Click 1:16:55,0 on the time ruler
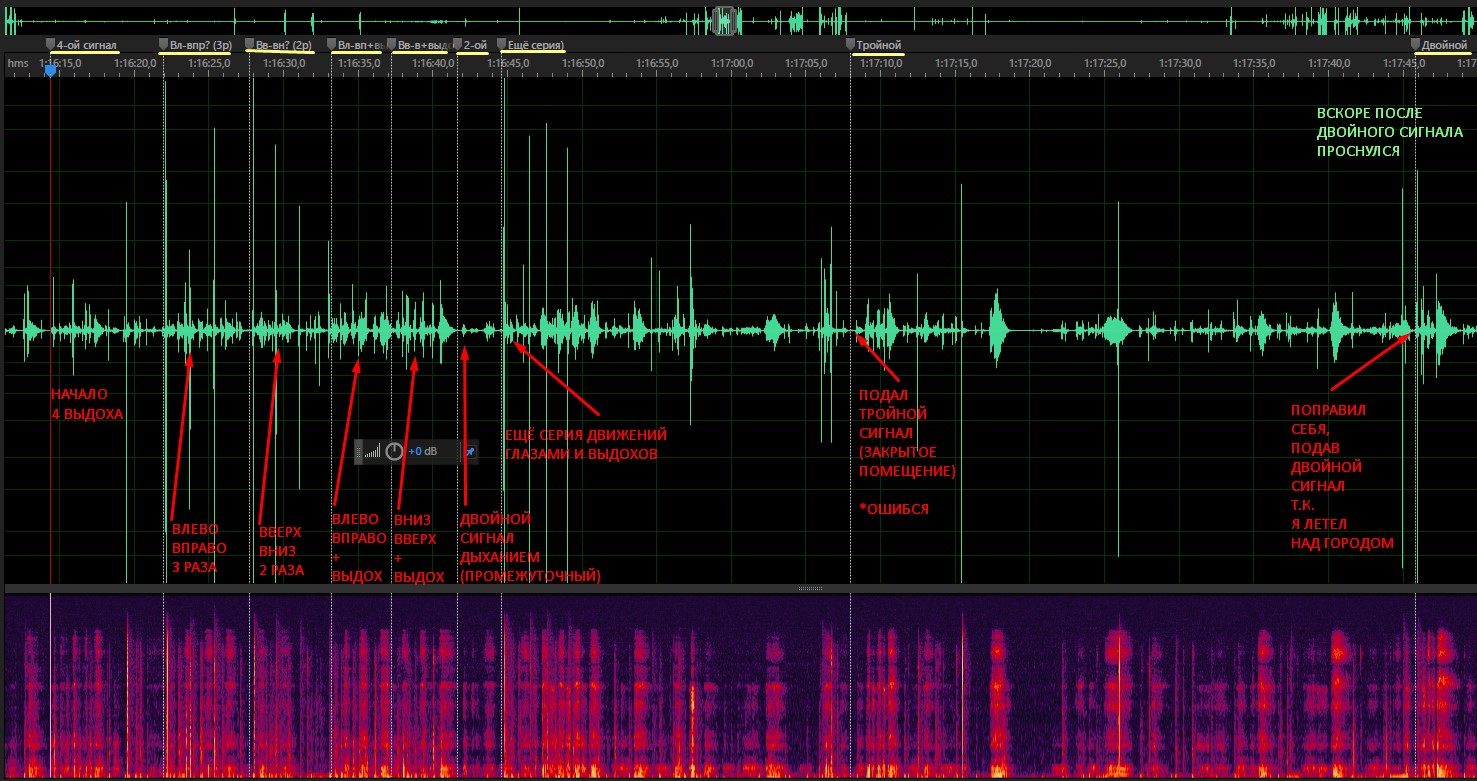 point(657,63)
